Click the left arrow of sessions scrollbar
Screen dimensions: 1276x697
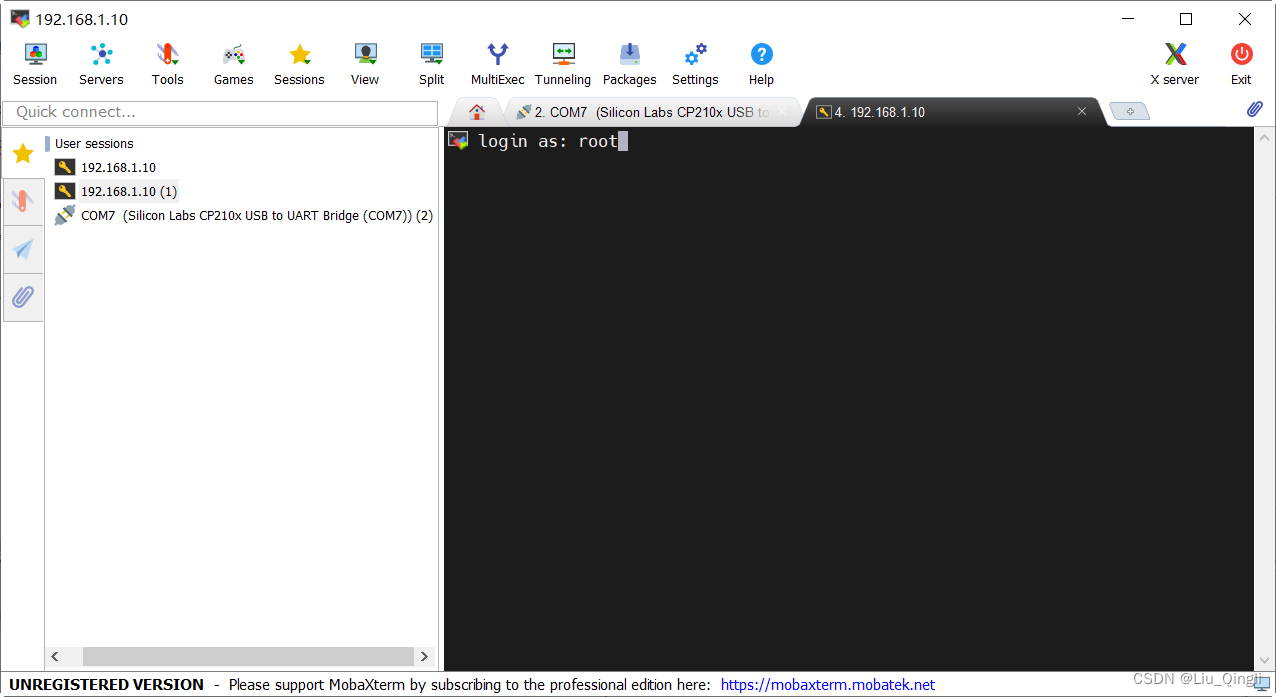55,656
